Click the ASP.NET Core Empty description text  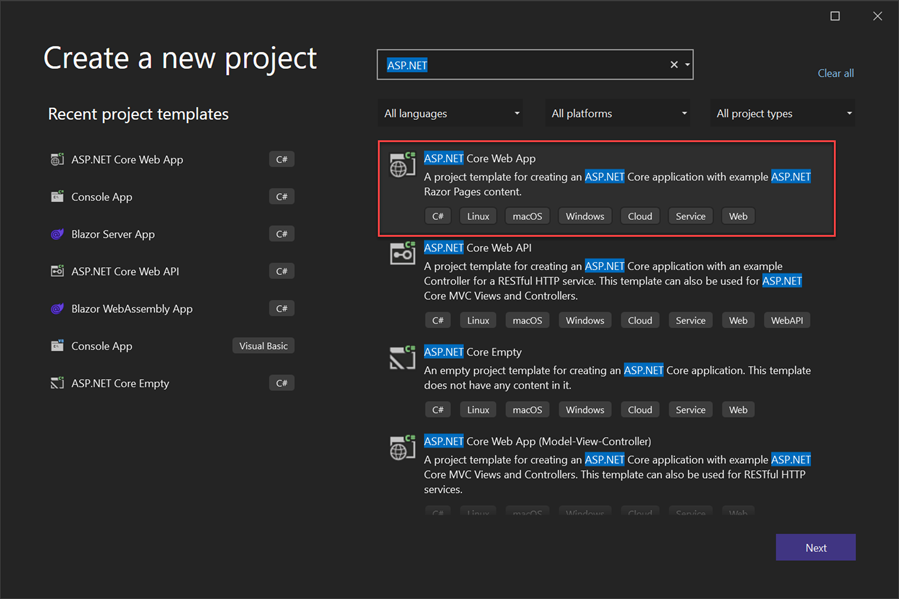618,378
